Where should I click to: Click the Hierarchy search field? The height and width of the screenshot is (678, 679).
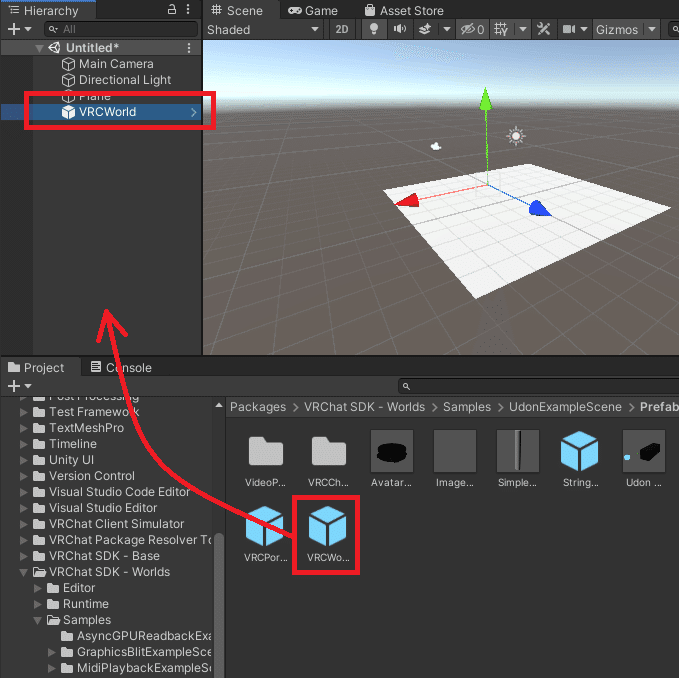pos(121,29)
